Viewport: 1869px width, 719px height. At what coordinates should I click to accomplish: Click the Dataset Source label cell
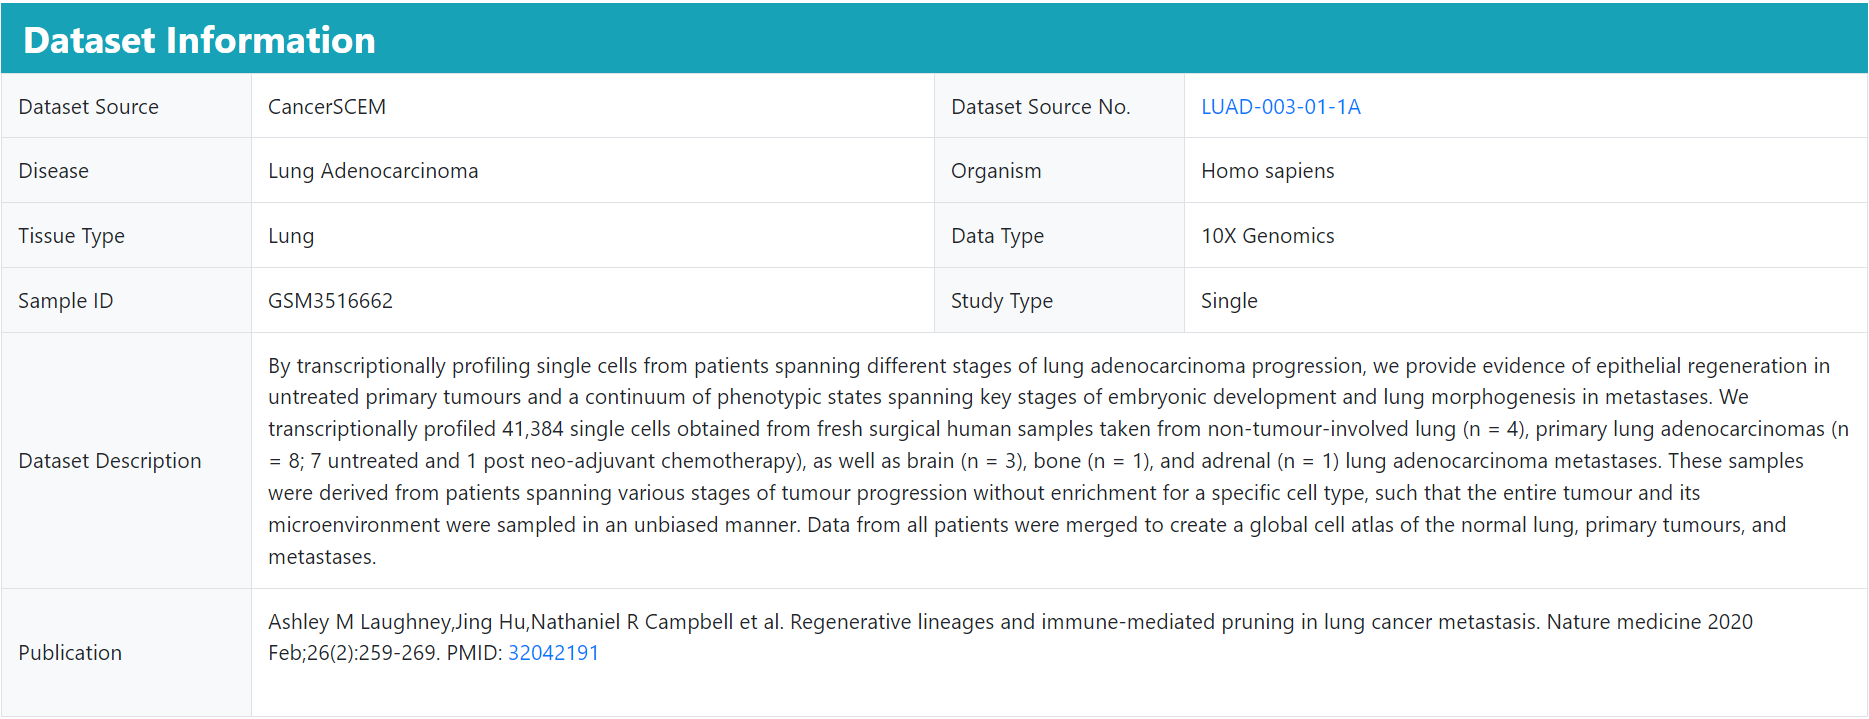point(126,106)
